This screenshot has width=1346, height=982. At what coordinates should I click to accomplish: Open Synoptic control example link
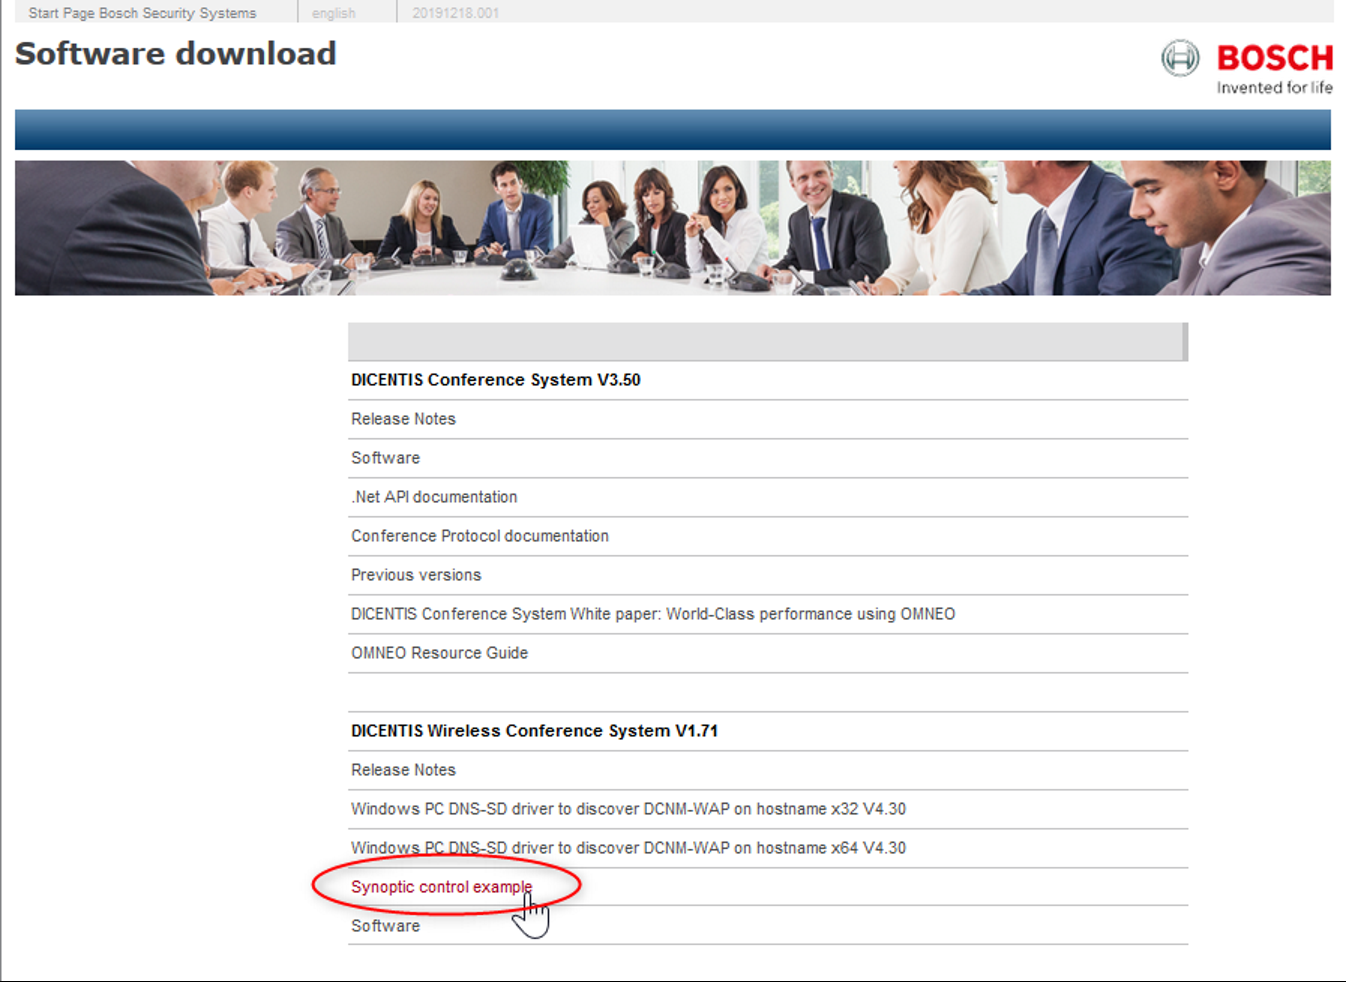click(441, 887)
